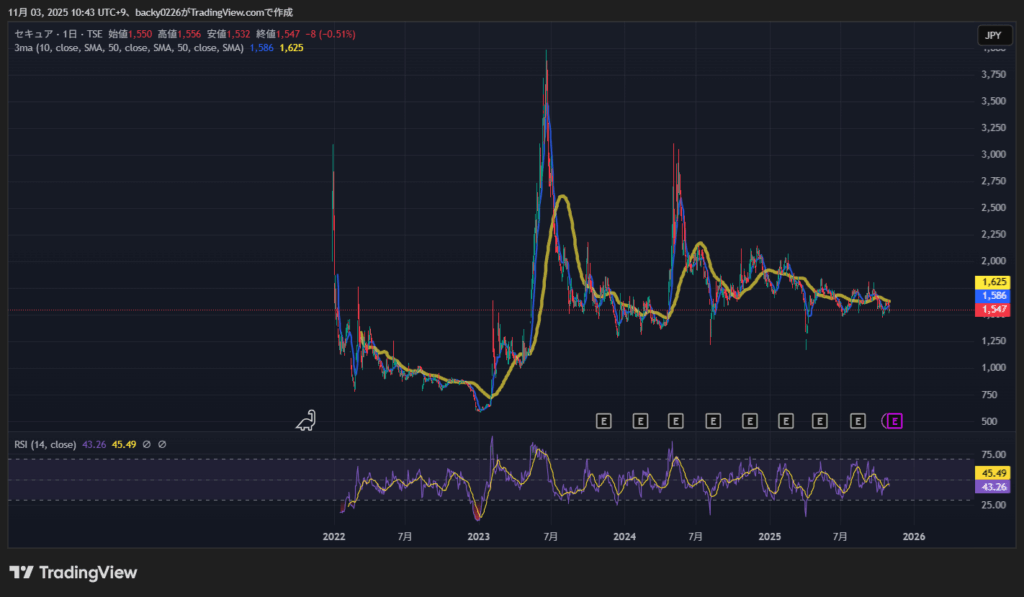Click the blue 1,586 price axis label
Image resolution: width=1024 pixels, height=597 pixels.
993,297
